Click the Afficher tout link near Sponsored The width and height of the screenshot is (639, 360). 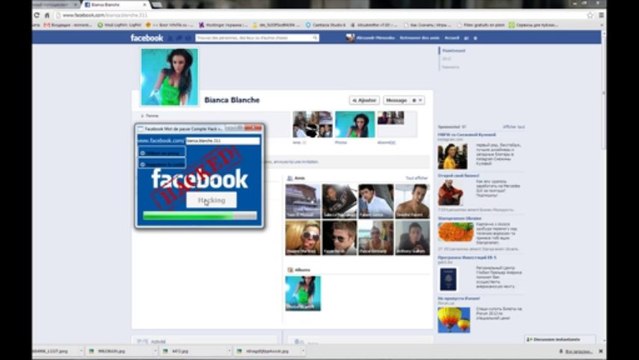513,127
